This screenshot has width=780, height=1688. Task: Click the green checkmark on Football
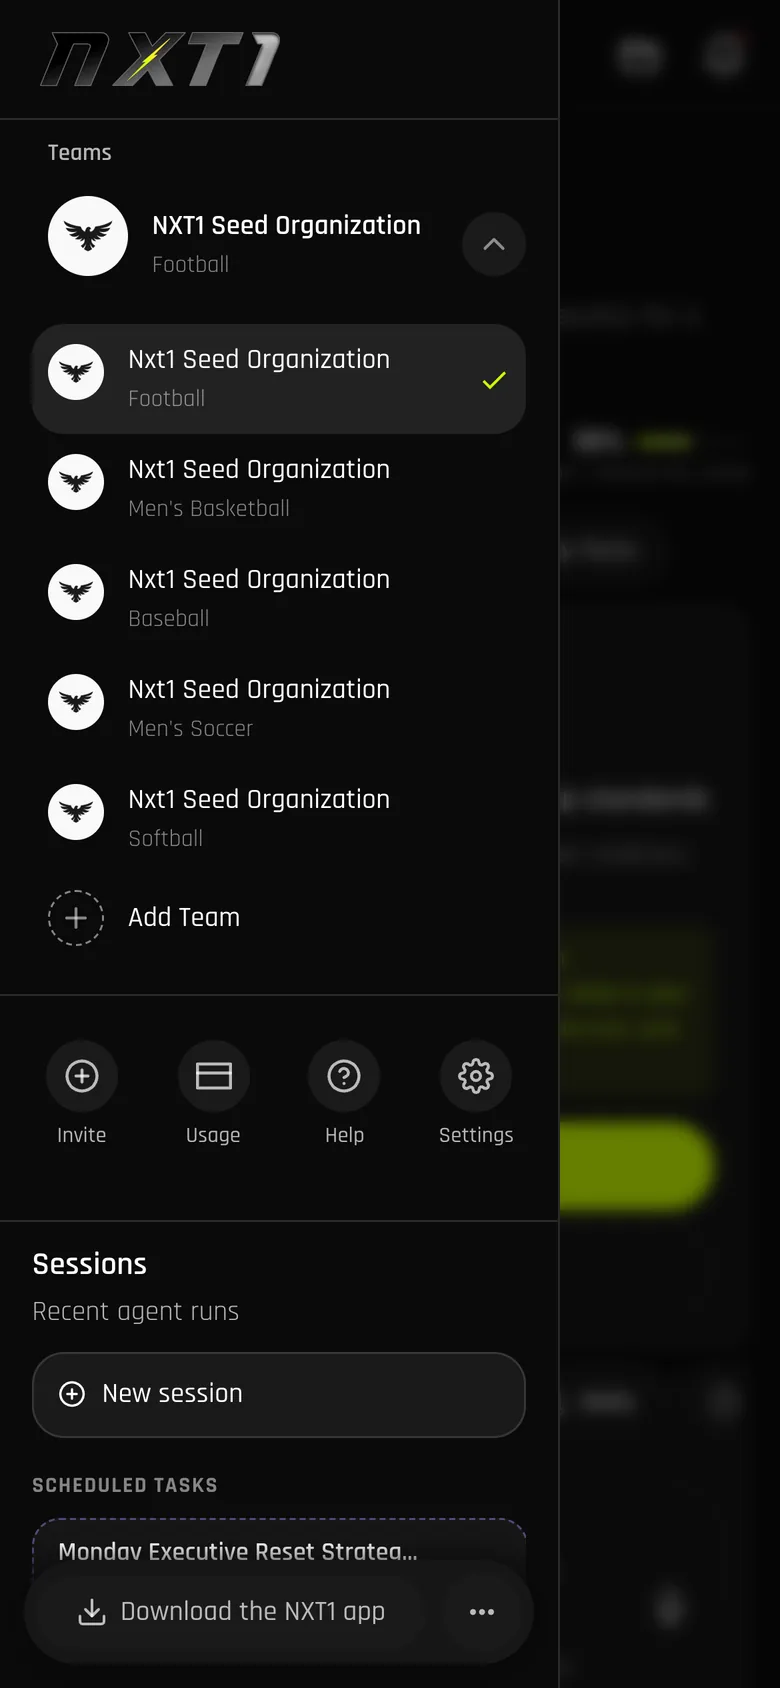[x=494, y=380]
